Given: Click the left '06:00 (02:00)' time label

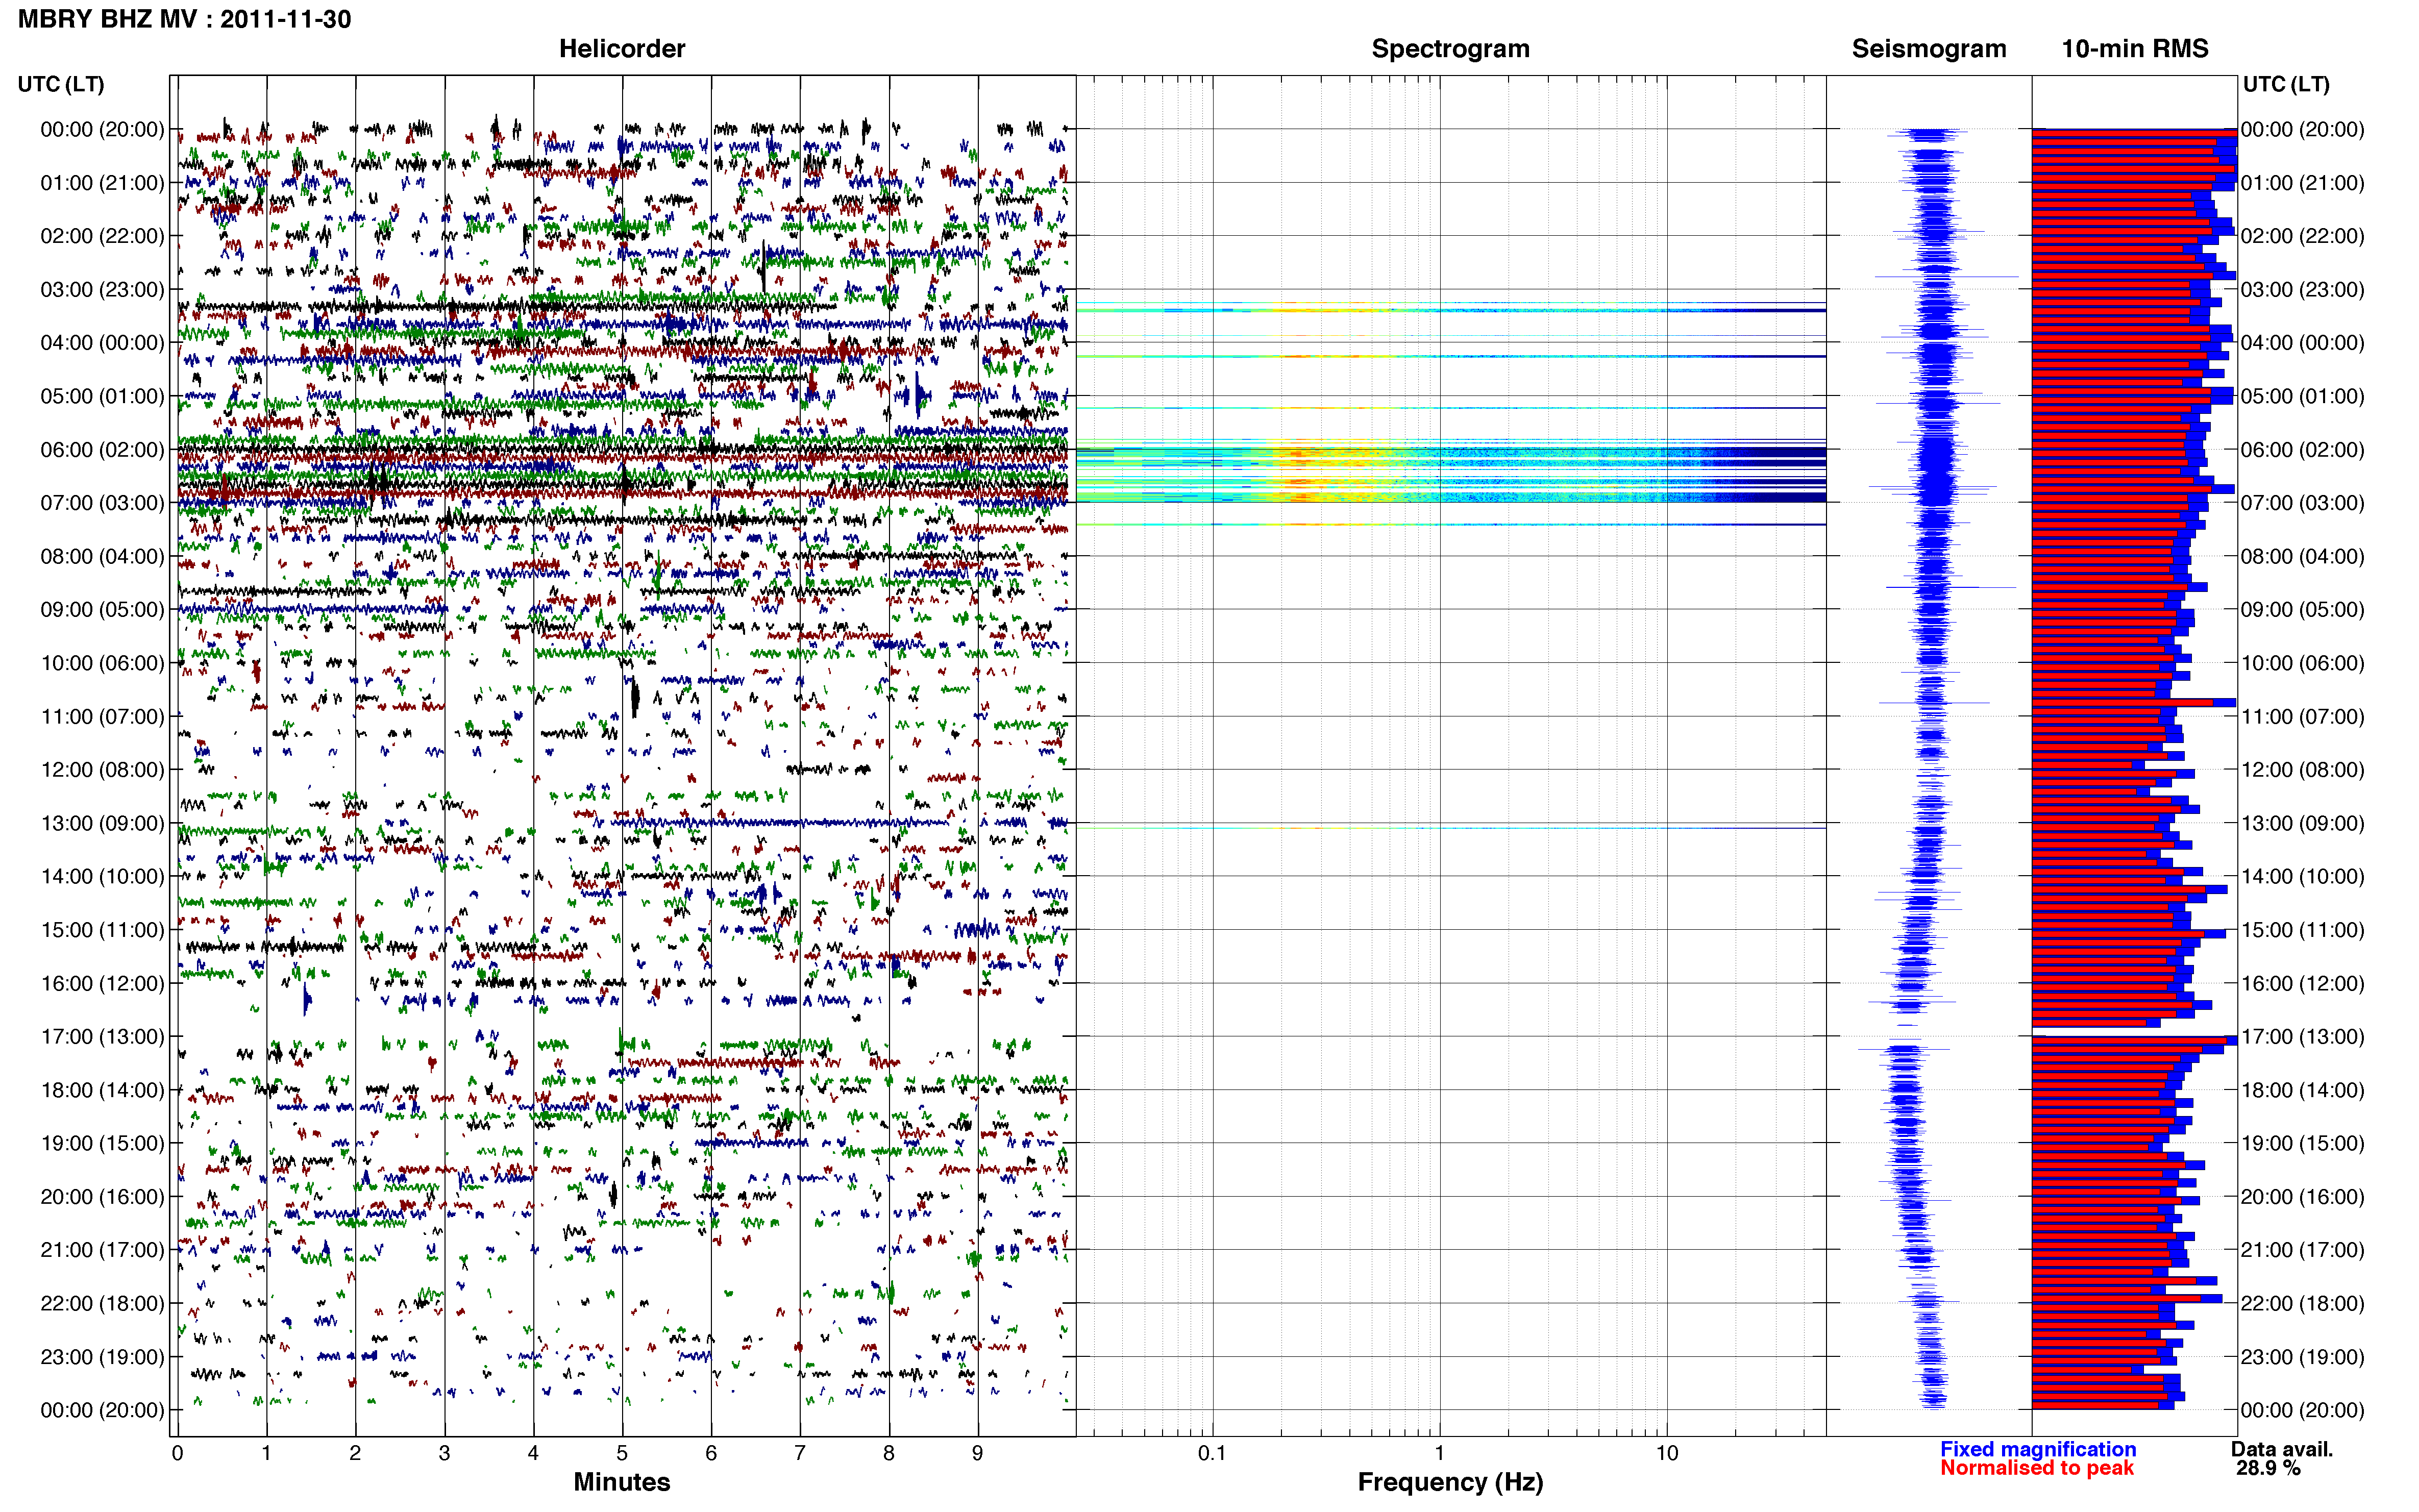Looking at the screenshot, I should tap(102, 449).
